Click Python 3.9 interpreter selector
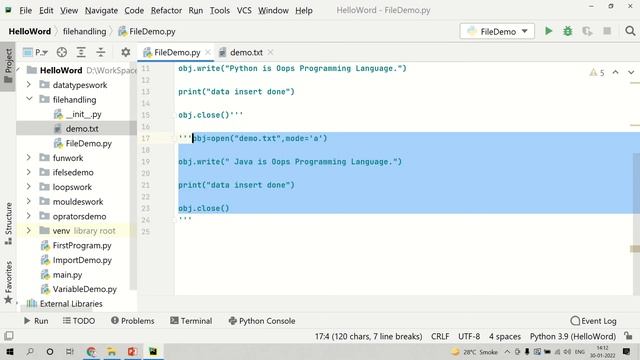Image resolution: width=640 pixels, height=360 pixels. click(x=573, y=336)
